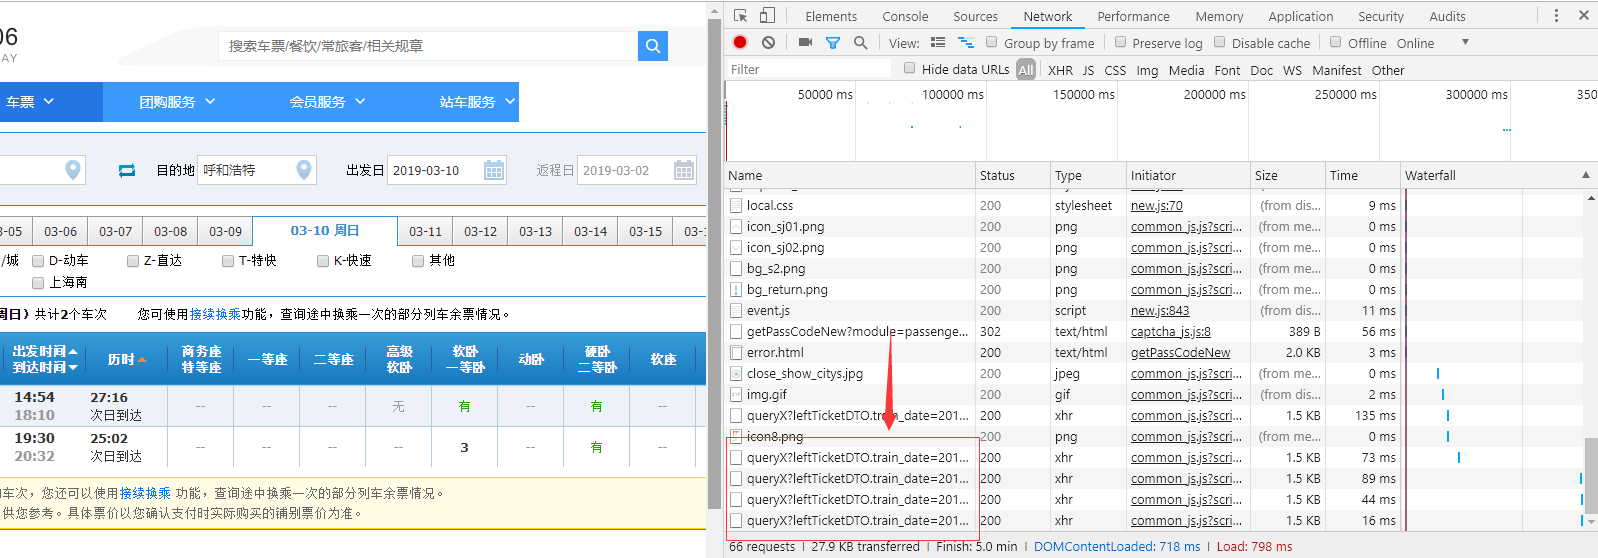
Task: Open network search magnifier icon
Action: coord(860,43)
